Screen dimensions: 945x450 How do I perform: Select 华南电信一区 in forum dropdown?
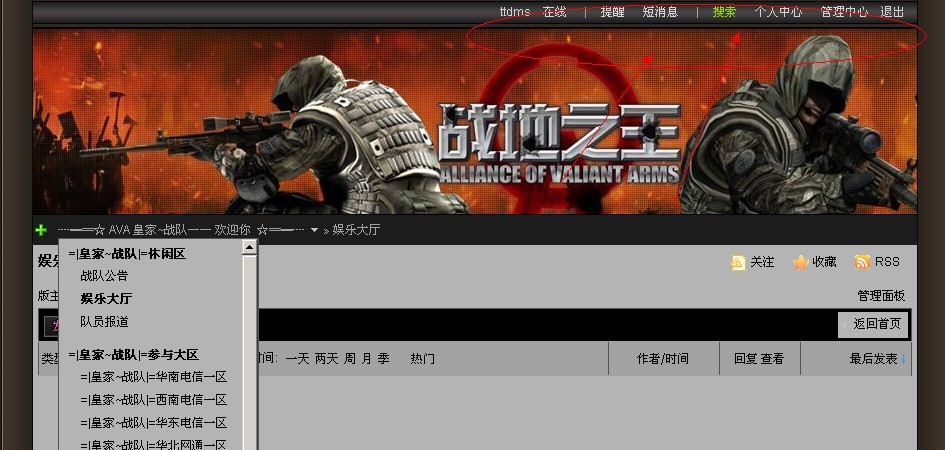point(154,377)
